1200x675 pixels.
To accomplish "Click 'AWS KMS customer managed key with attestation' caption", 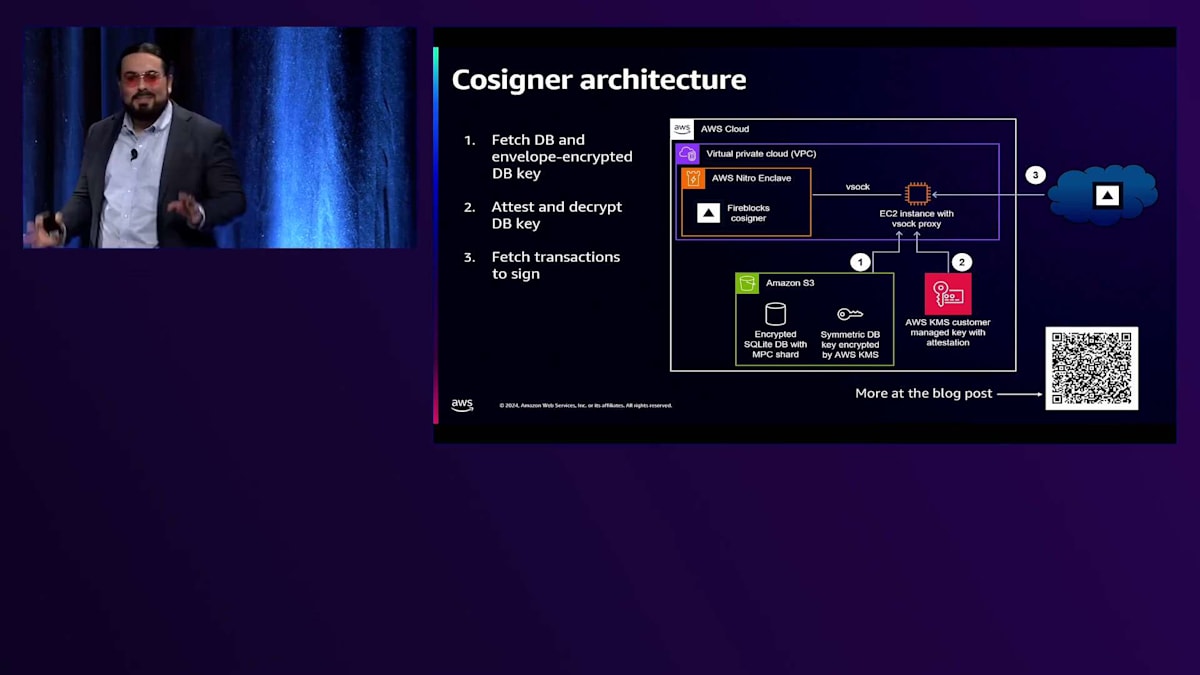I will (x=948, y=333).
